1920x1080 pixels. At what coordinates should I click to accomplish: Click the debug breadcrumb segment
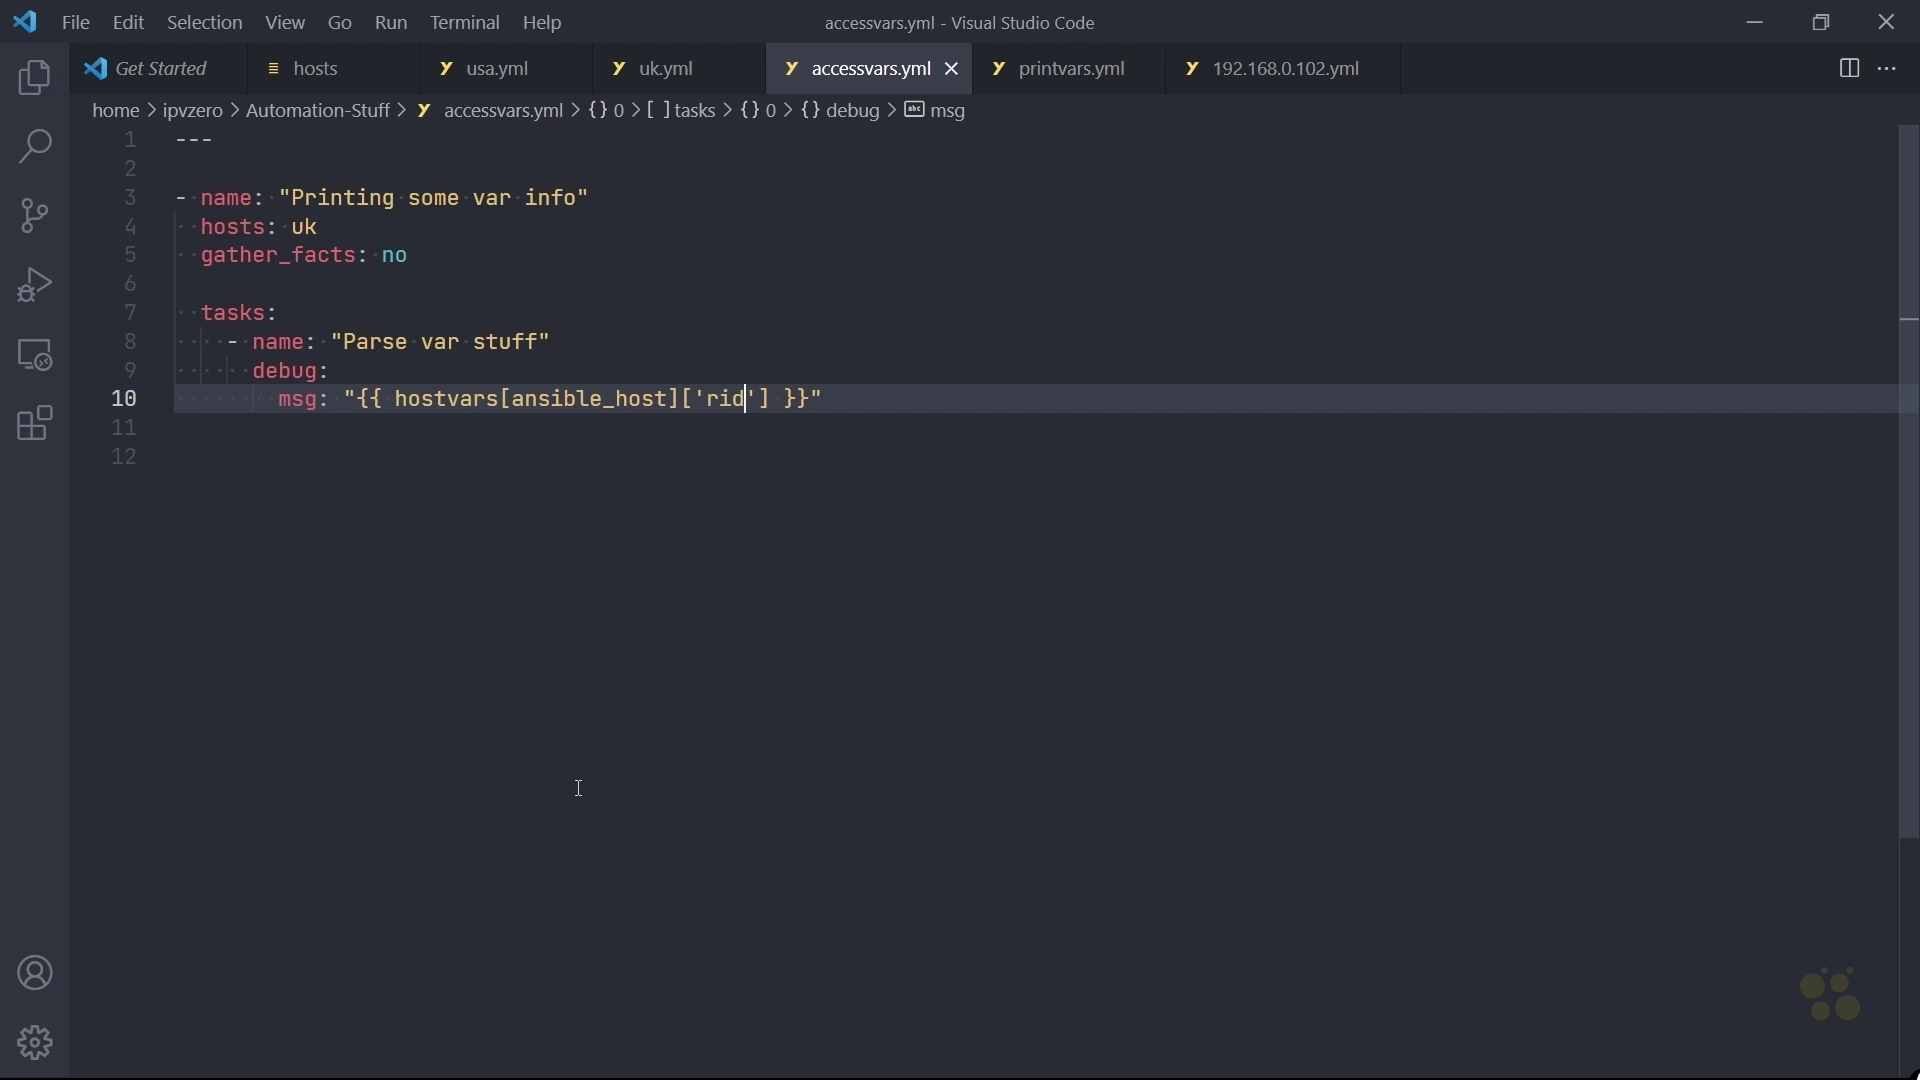point(841,111)
